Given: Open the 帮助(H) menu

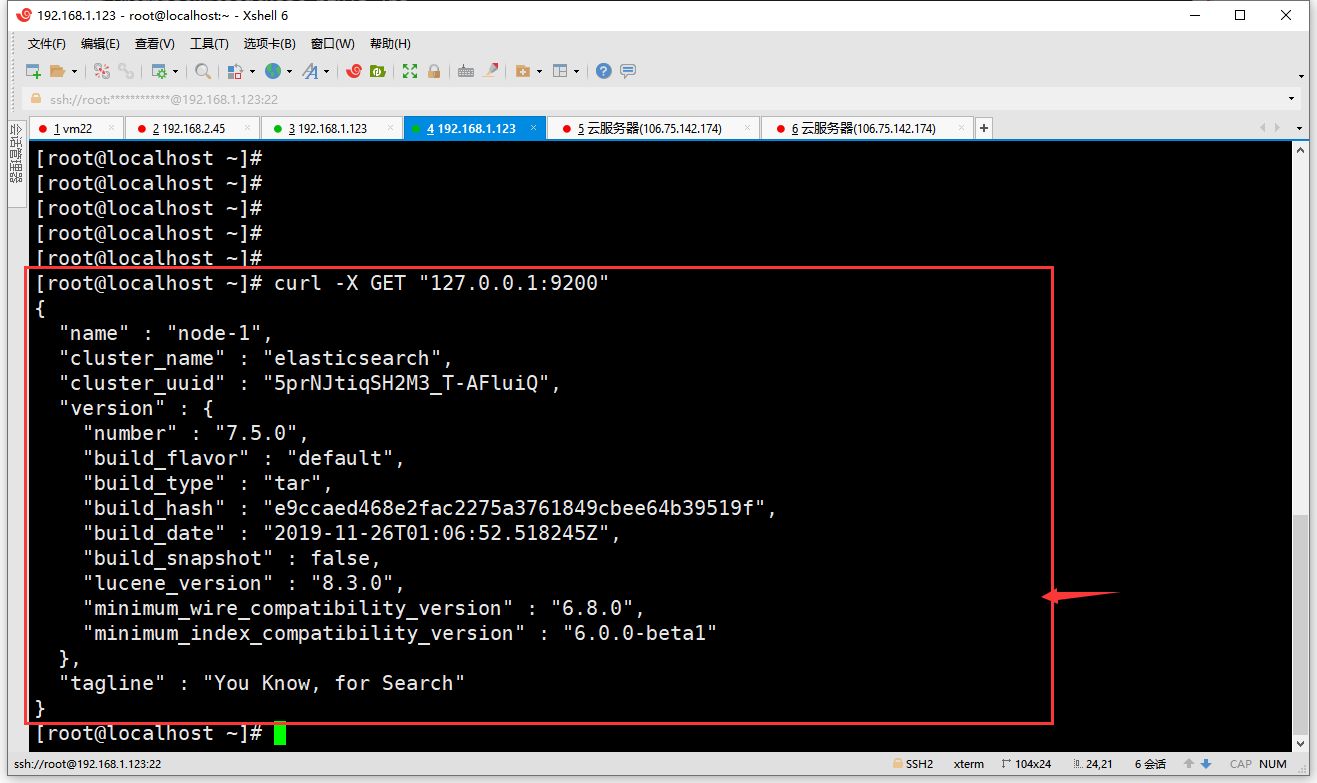Looking at the screenshot, I should point(390,44).
